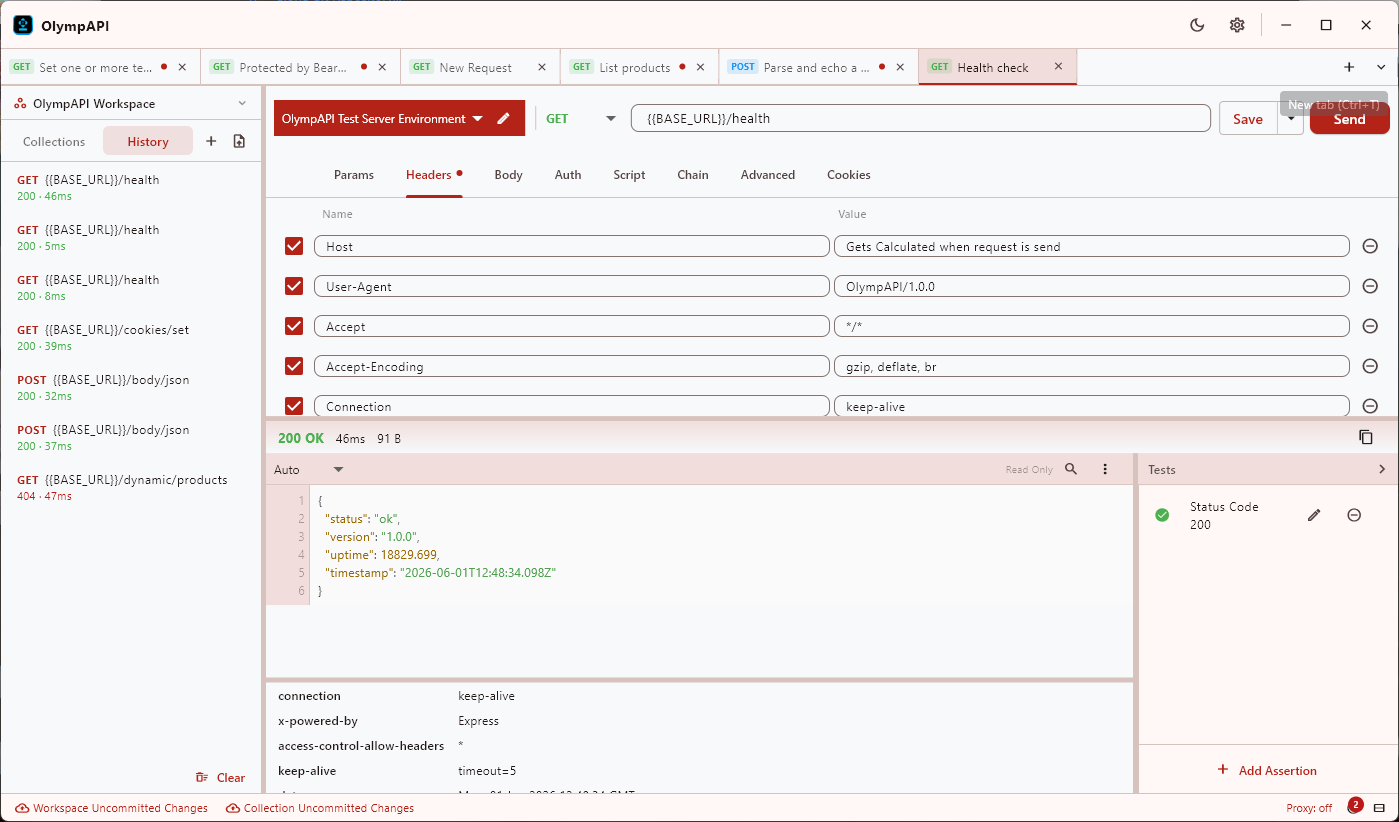Screen dimensions: 1399x822
Task: Collapse the Tests panel chevron
Action: [x=1382, y=469]
